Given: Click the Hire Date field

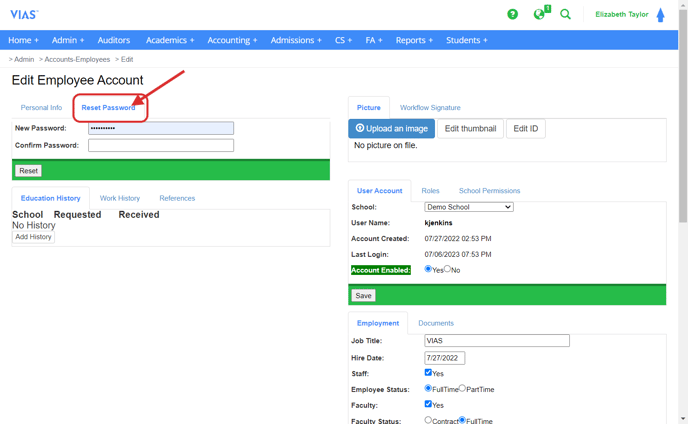Looking at the screenshot, I should coord(444,358).
